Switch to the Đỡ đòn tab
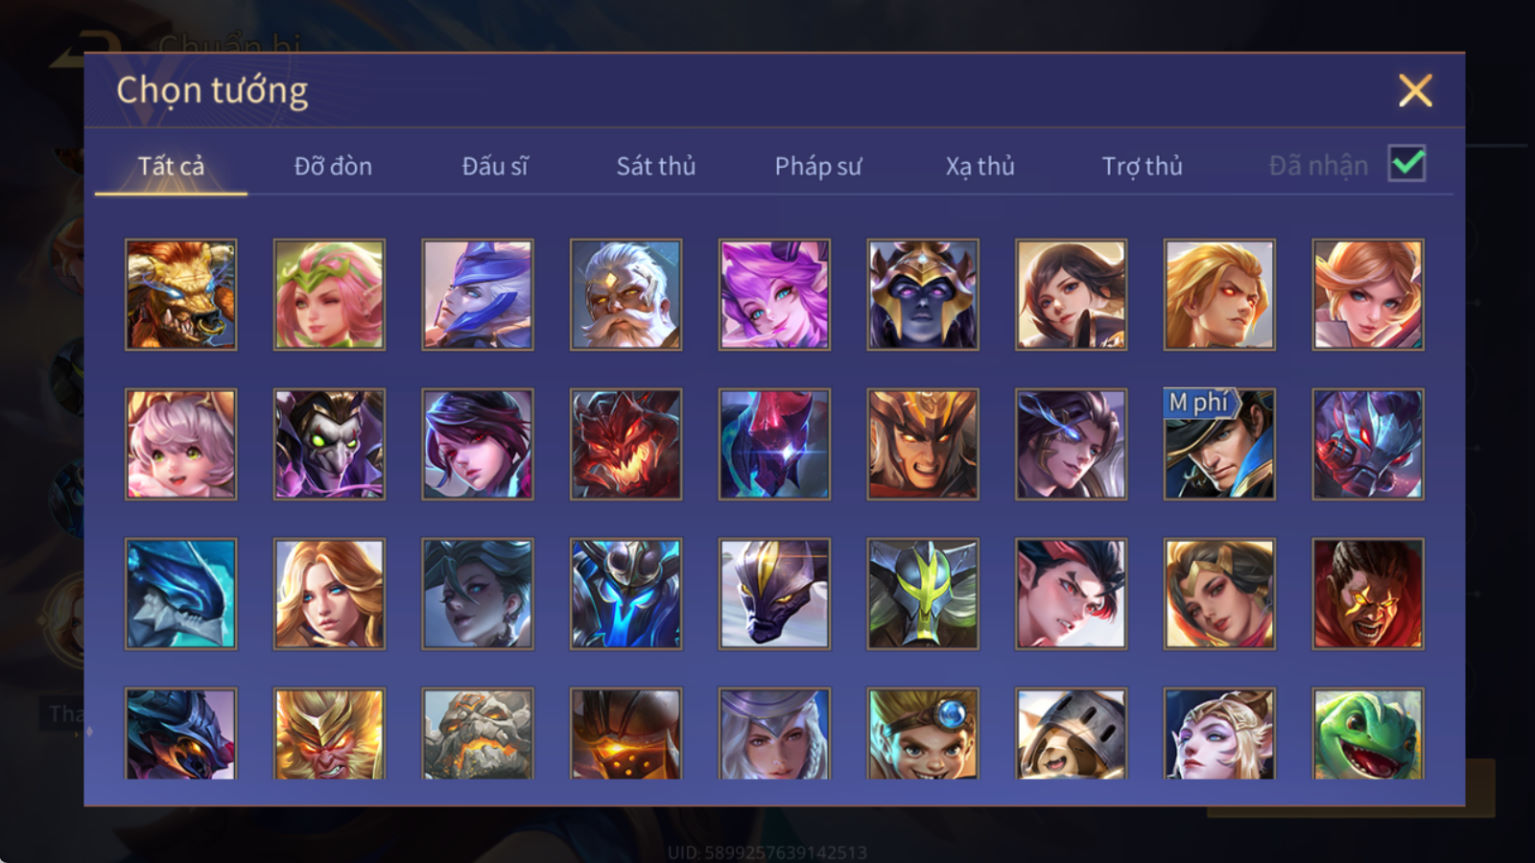 pos(333,166)
